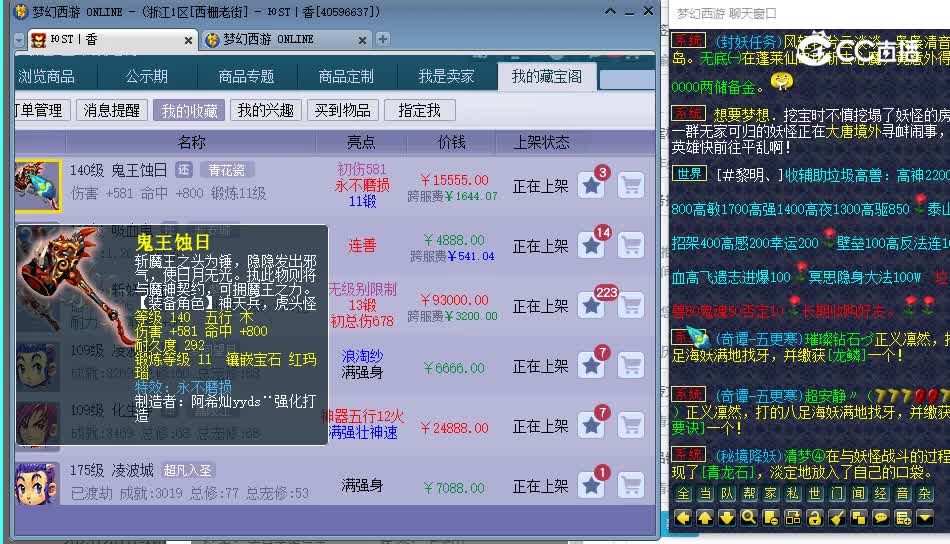Click the 超凡入圣 tag on 凌波城
Screen dimensions: 950x544
click(187, 470)
